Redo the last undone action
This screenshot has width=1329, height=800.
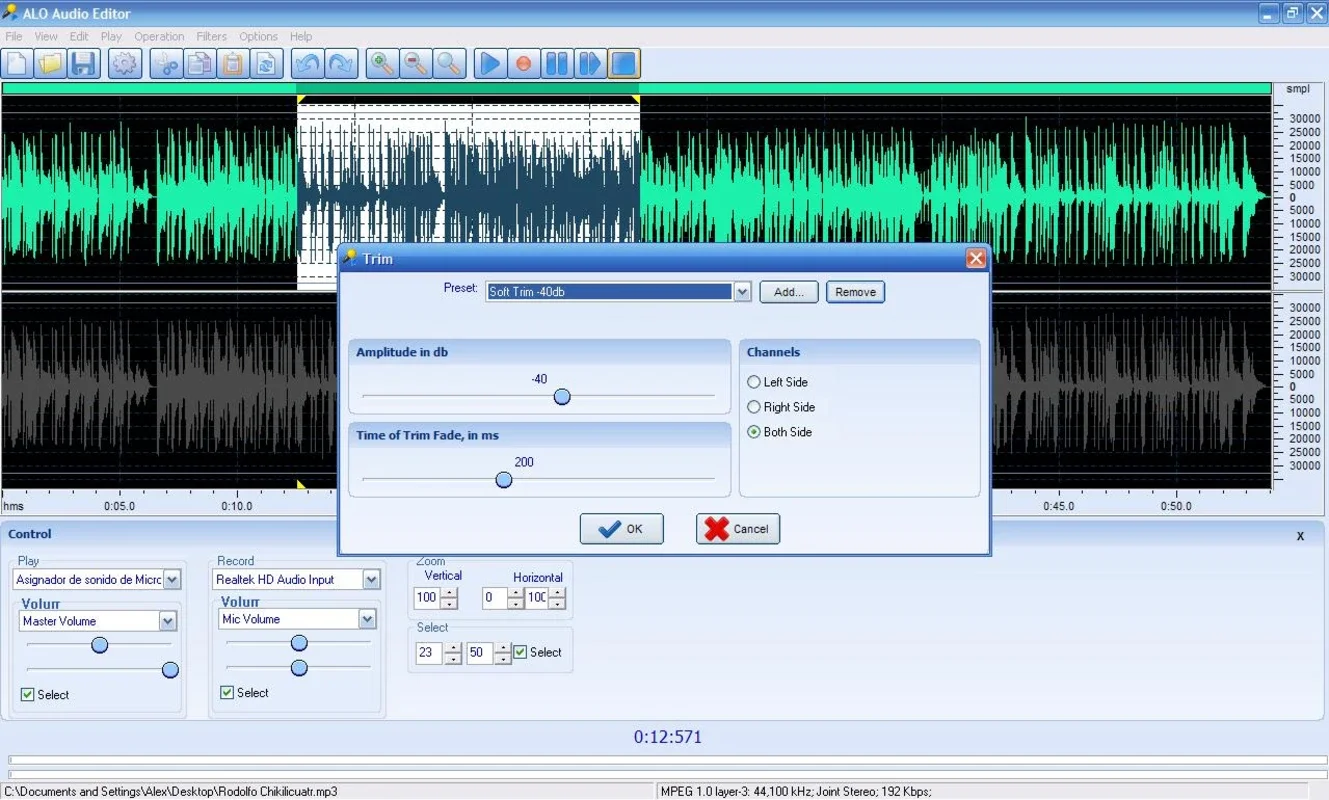(340, 64)
